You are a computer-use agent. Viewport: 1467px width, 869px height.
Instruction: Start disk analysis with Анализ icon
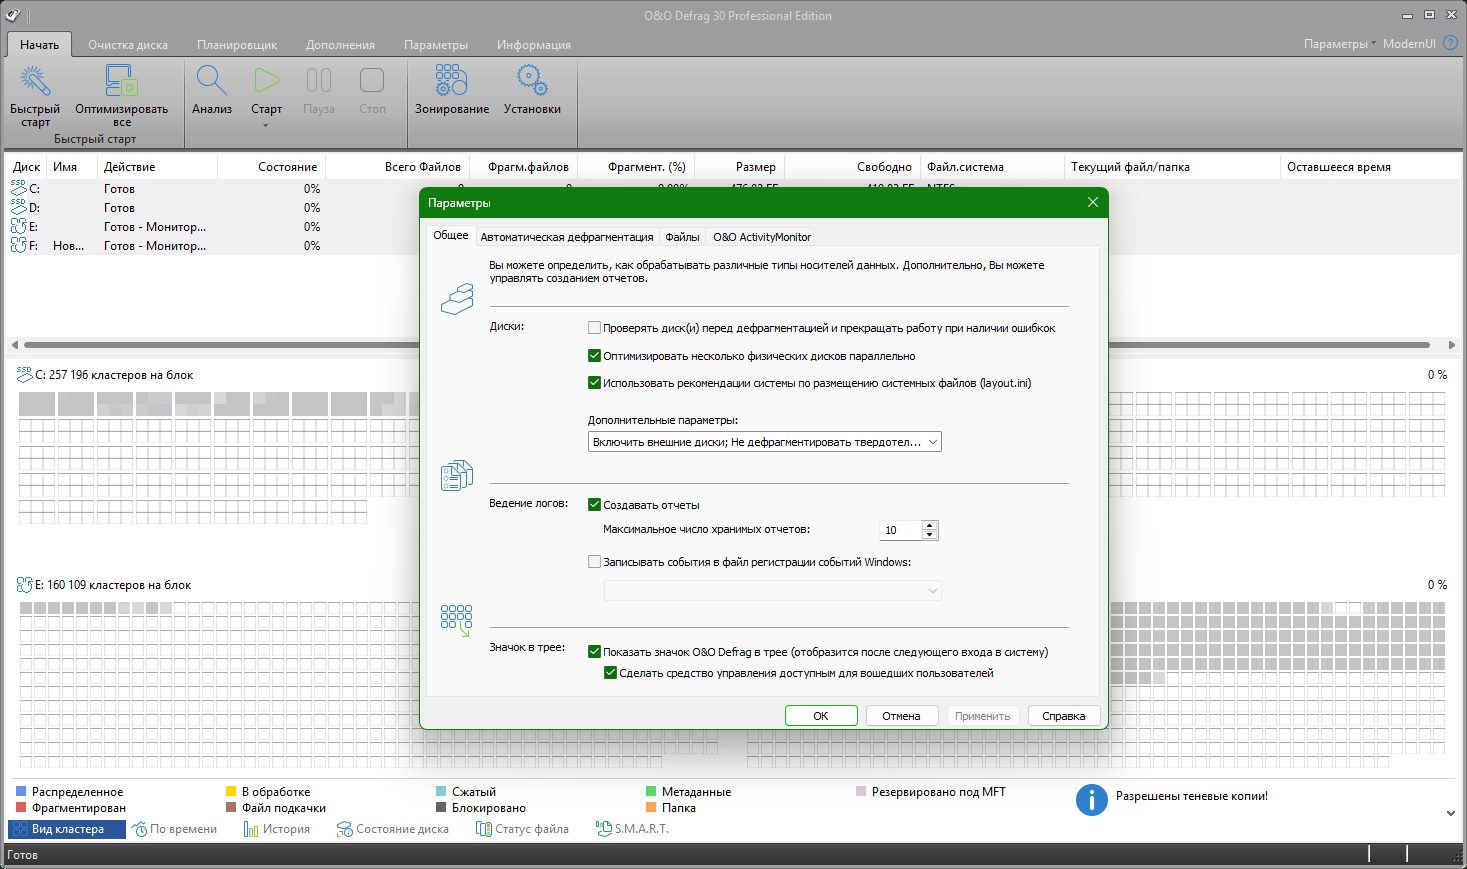point(212,82)
